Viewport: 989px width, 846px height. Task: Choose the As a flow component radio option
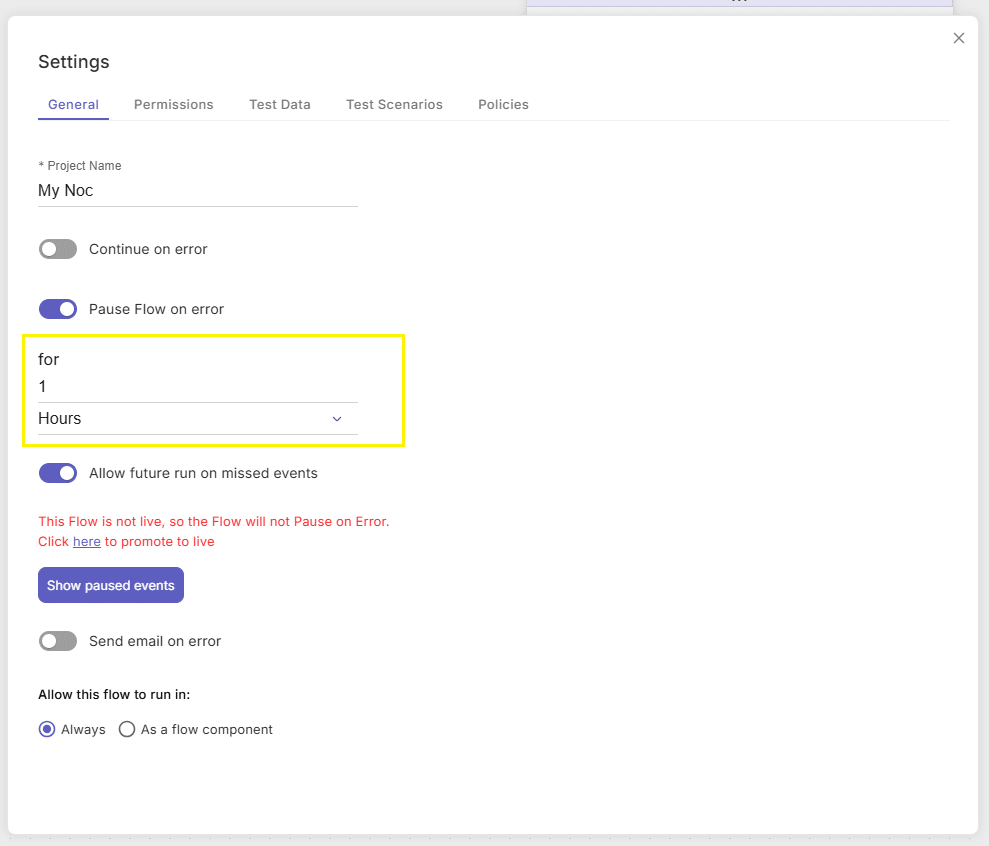(127, 729)
